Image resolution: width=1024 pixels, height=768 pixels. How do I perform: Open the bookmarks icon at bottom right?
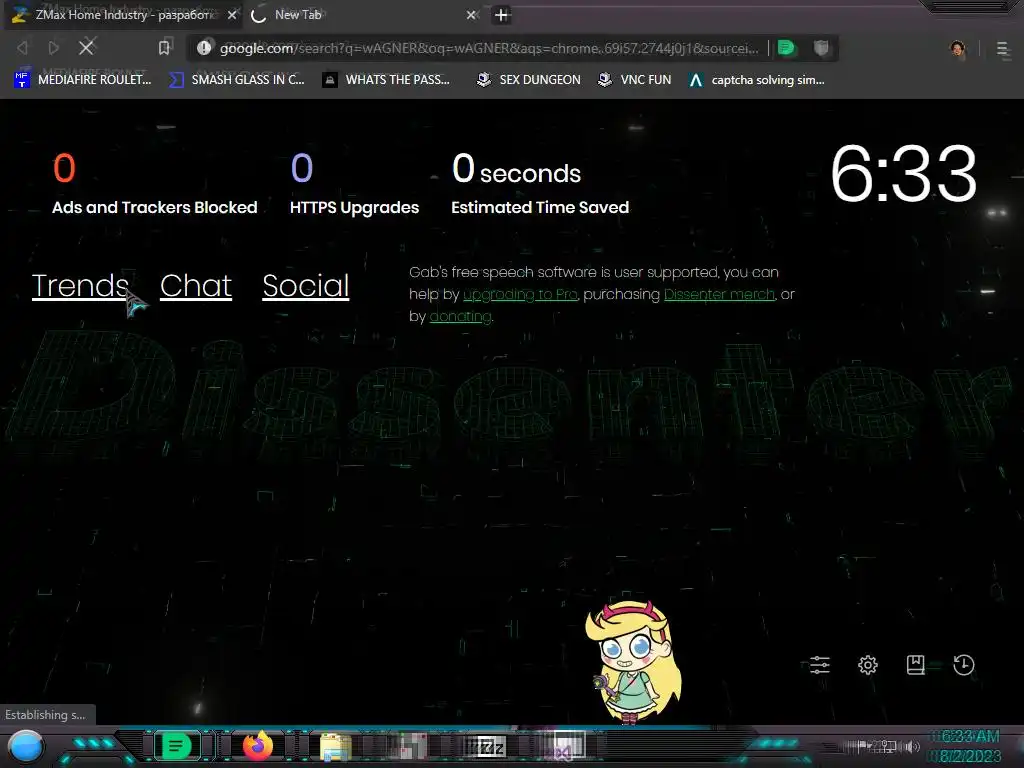[916, 665]
